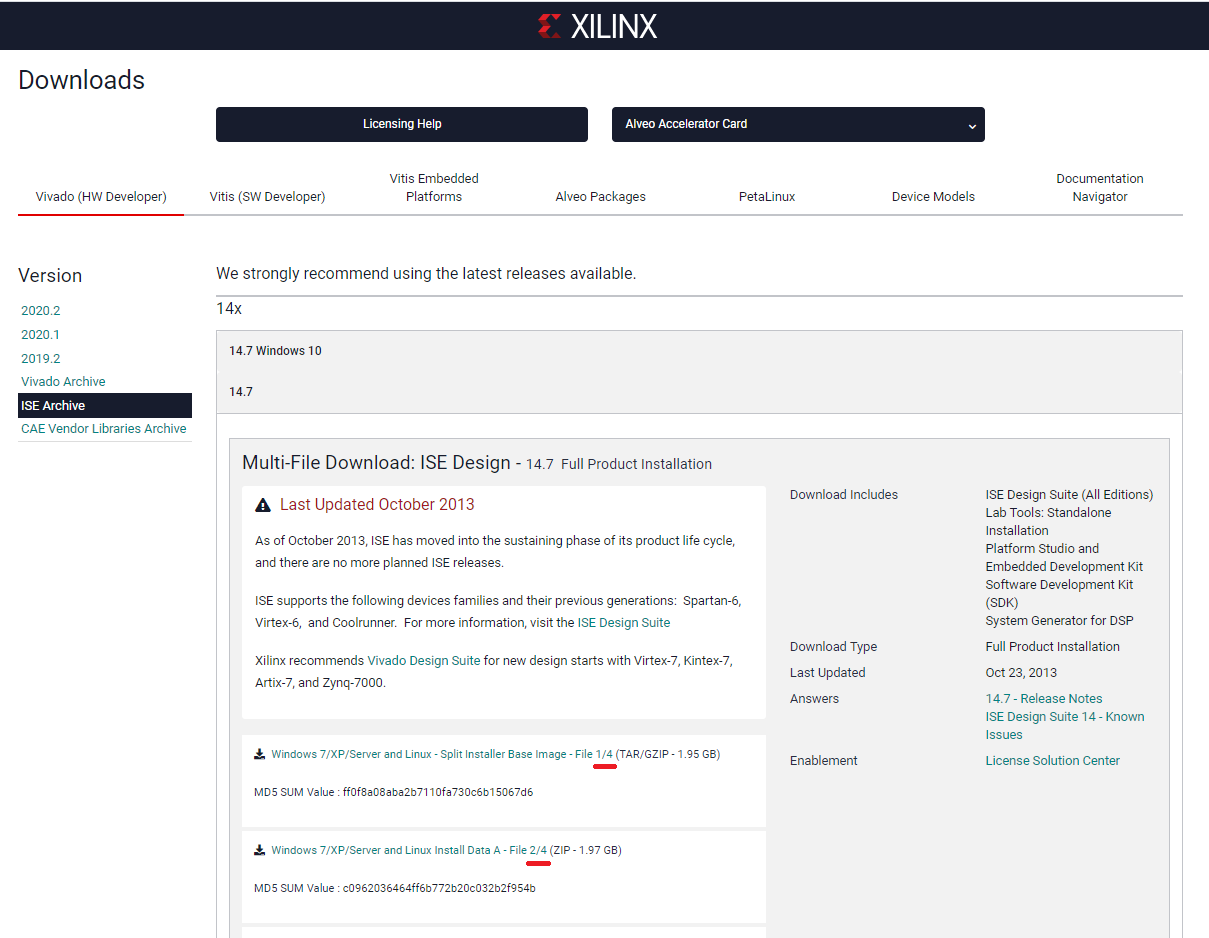Follow the Vivado Design Suite link

point(424,661)
